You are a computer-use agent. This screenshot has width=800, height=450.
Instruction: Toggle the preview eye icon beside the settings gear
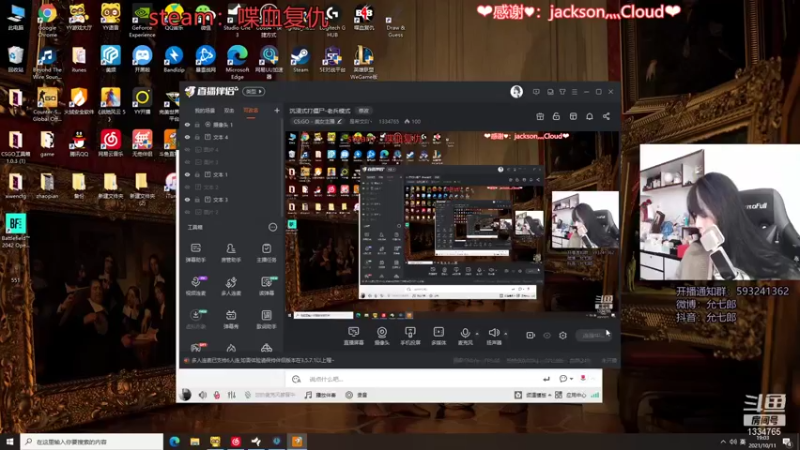[x=547, y=335]
